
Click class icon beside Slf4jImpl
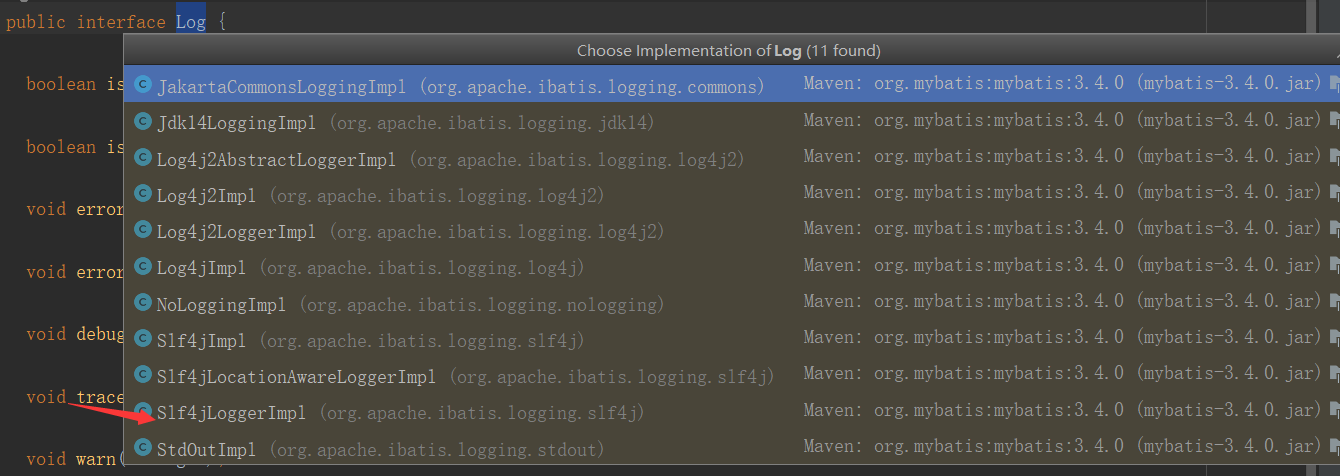[142, 340]
